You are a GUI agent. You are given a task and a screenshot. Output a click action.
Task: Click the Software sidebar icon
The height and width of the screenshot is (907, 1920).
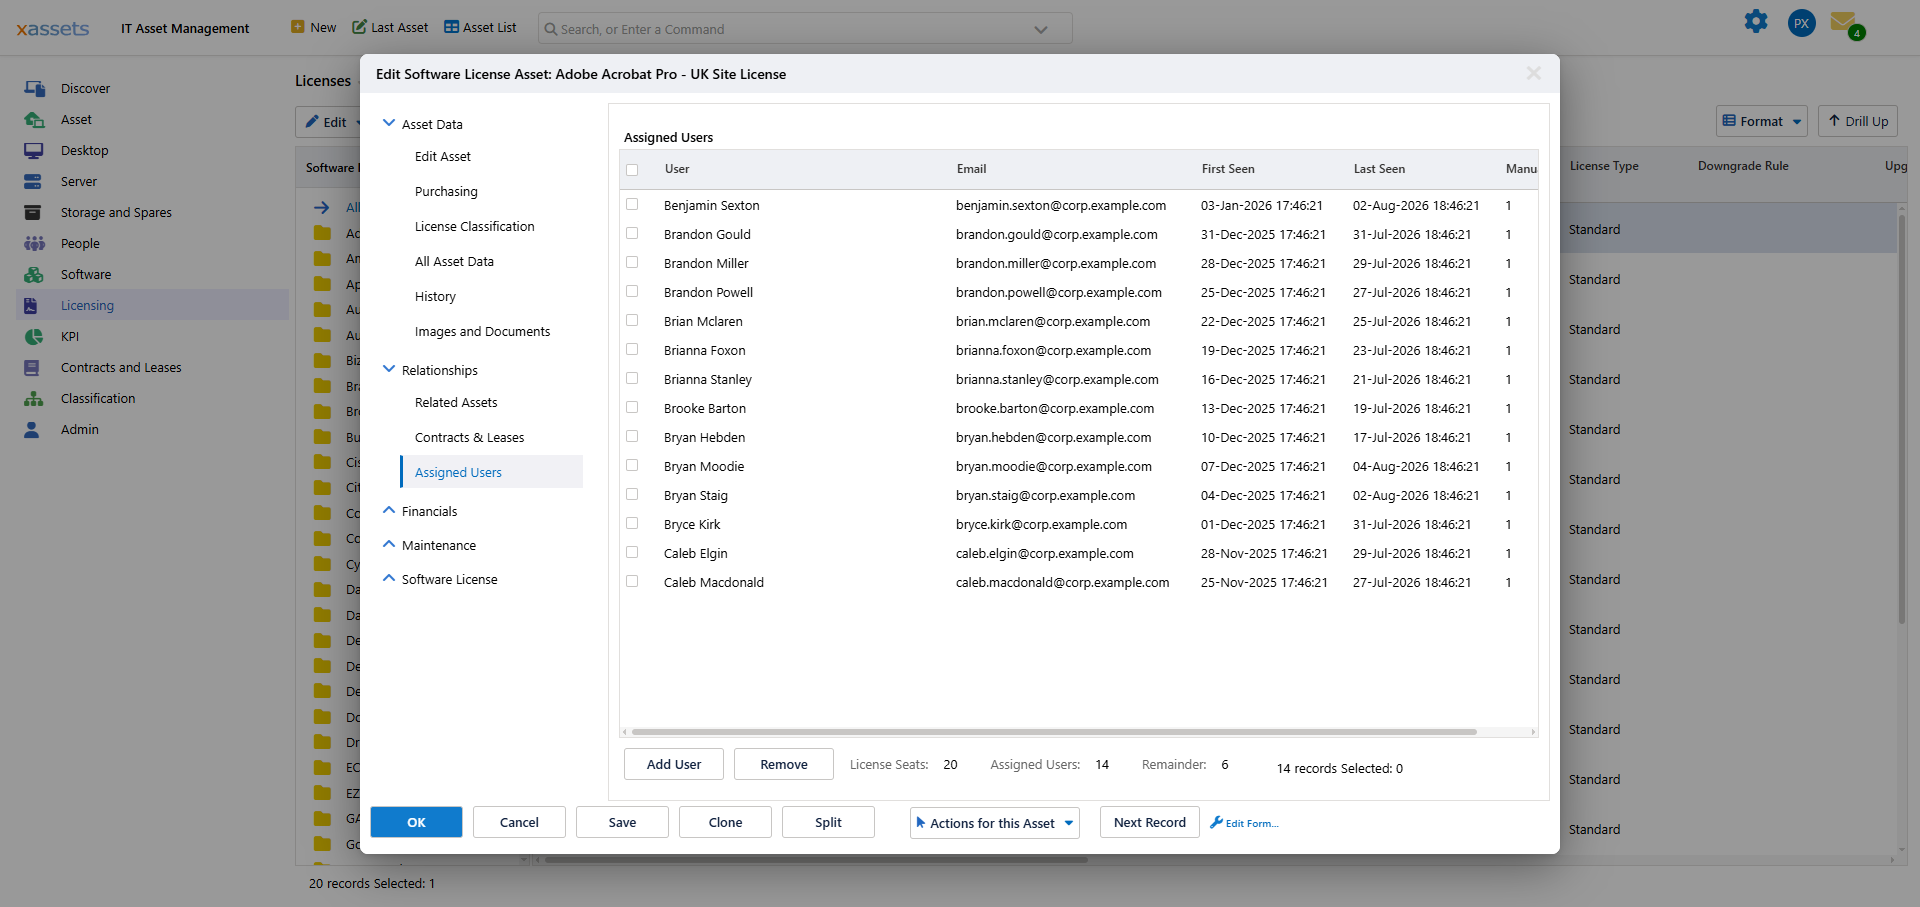pyautogui.click(x=34, y=274)
